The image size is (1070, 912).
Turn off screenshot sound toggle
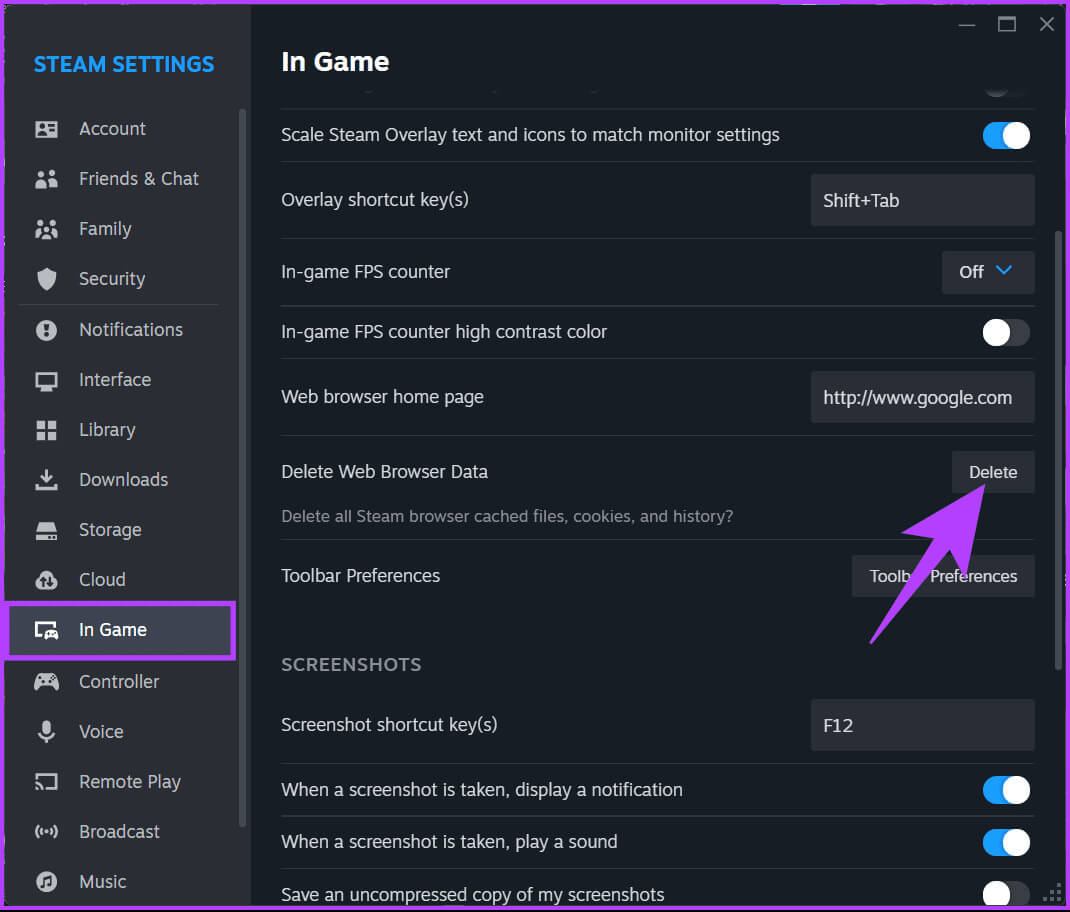coord(1006,842)
